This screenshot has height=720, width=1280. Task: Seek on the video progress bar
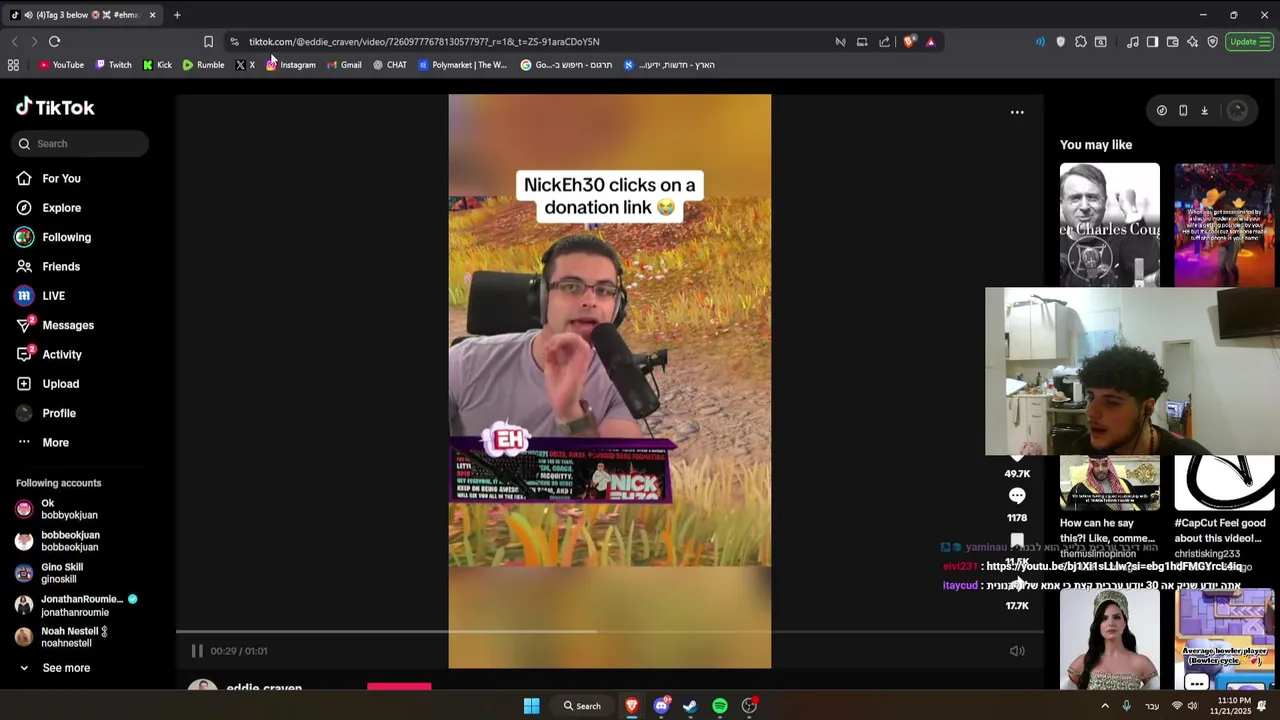(610, 631)
